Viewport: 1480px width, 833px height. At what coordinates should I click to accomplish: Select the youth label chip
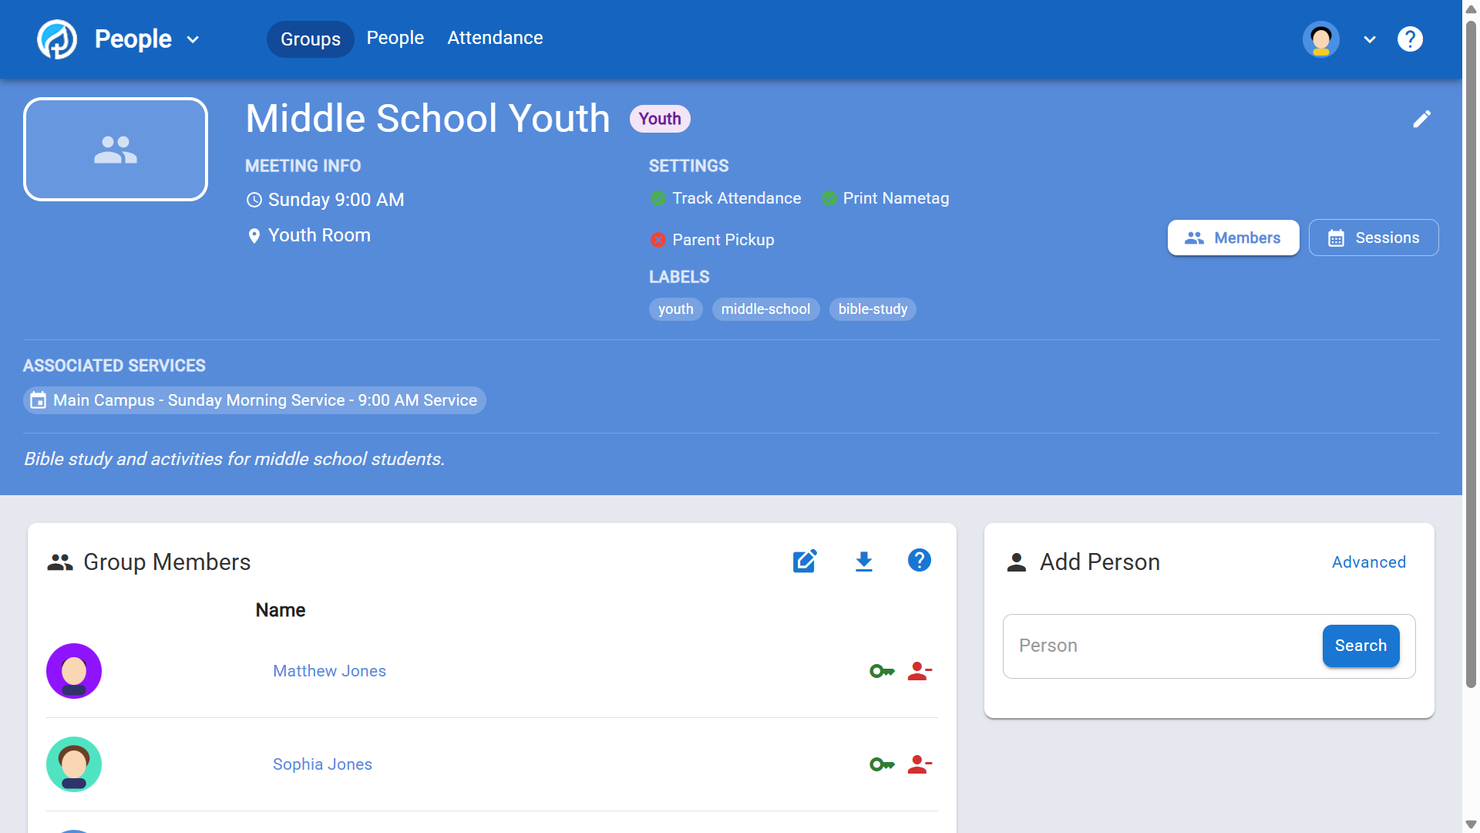coord(676,309)
